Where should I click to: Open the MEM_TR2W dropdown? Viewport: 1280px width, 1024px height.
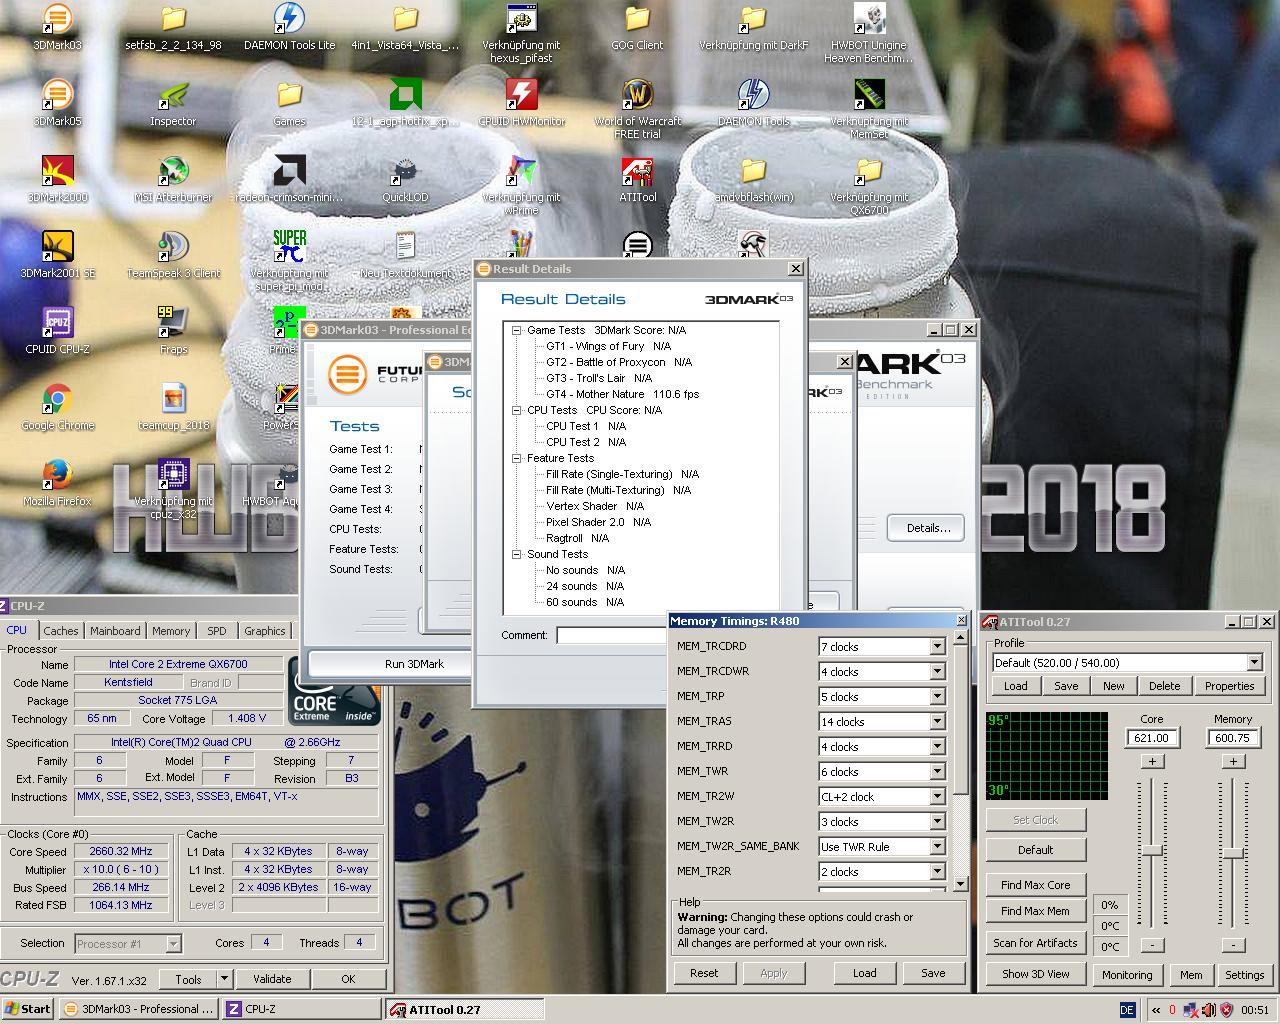pyautogui.click(x=937, y=797)
